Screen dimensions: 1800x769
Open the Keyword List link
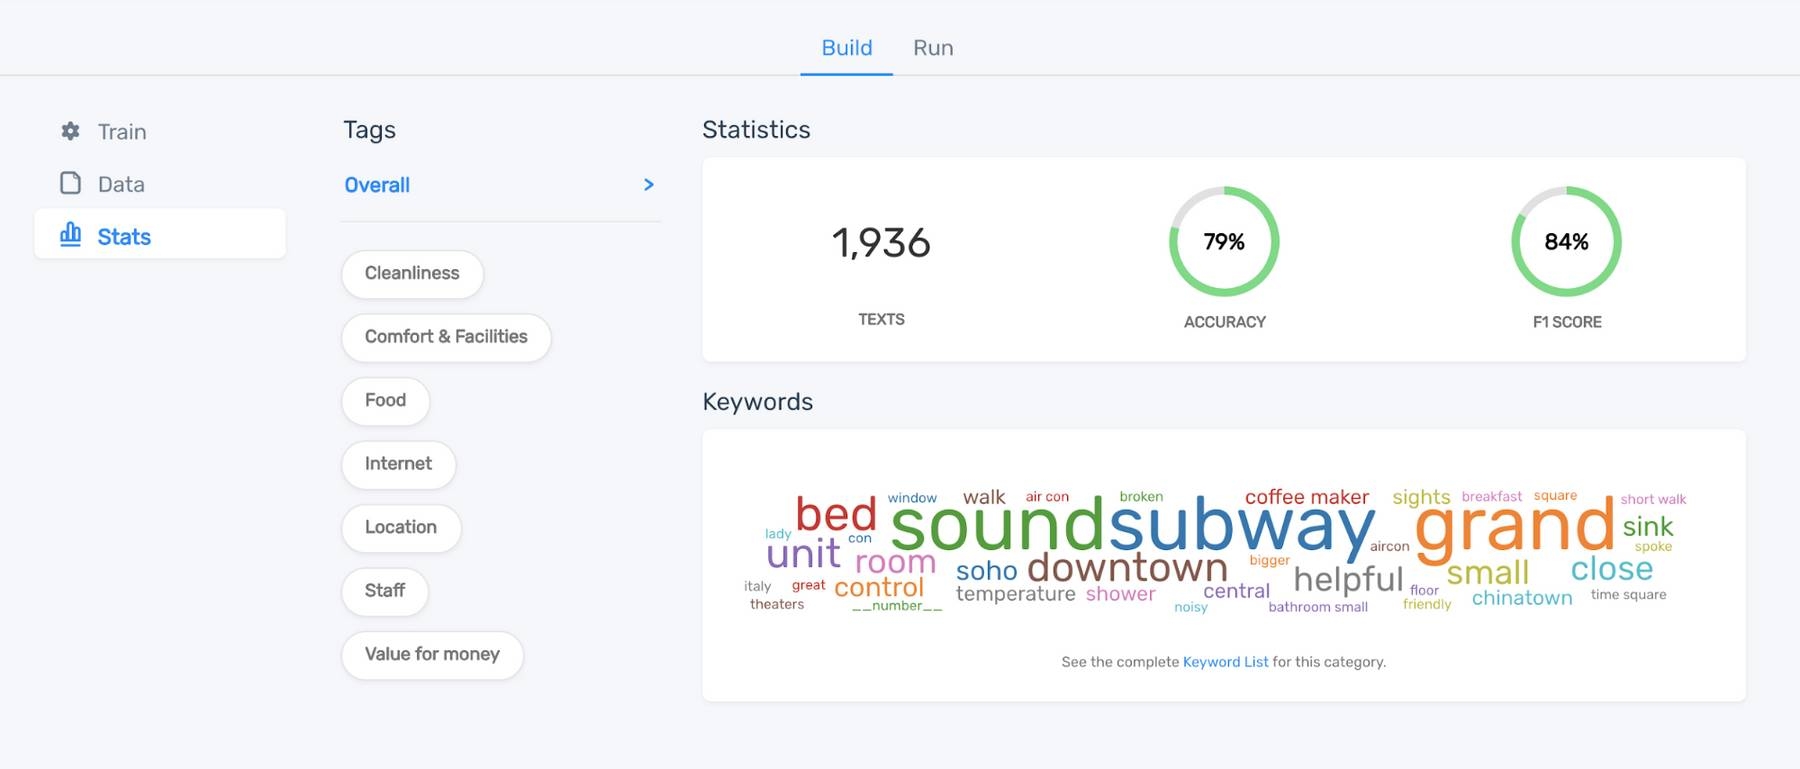click(x=1225, y=662)
